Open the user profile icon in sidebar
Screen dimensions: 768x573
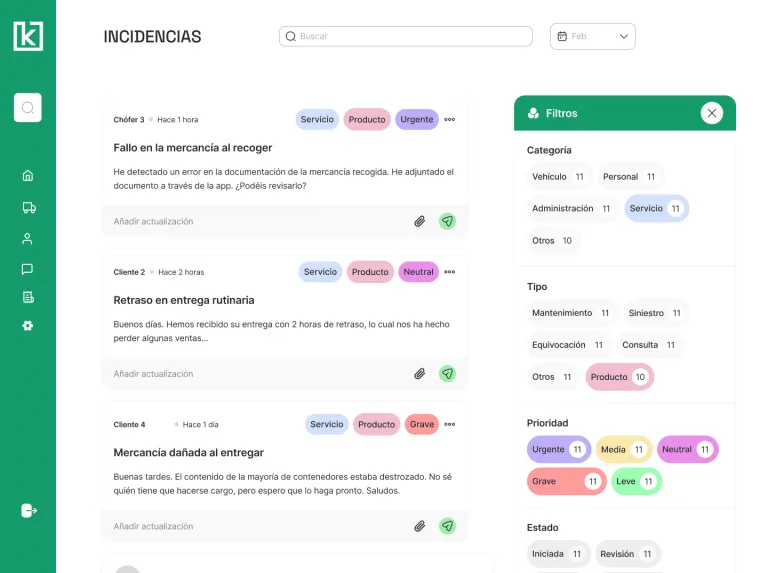click(x=27, y=239)
